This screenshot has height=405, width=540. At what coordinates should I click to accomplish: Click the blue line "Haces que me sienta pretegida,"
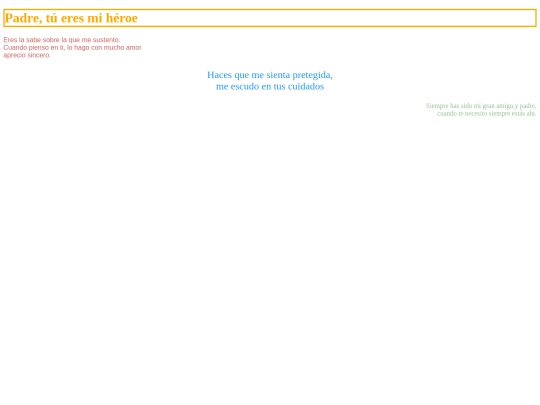[x=270, y=75]
